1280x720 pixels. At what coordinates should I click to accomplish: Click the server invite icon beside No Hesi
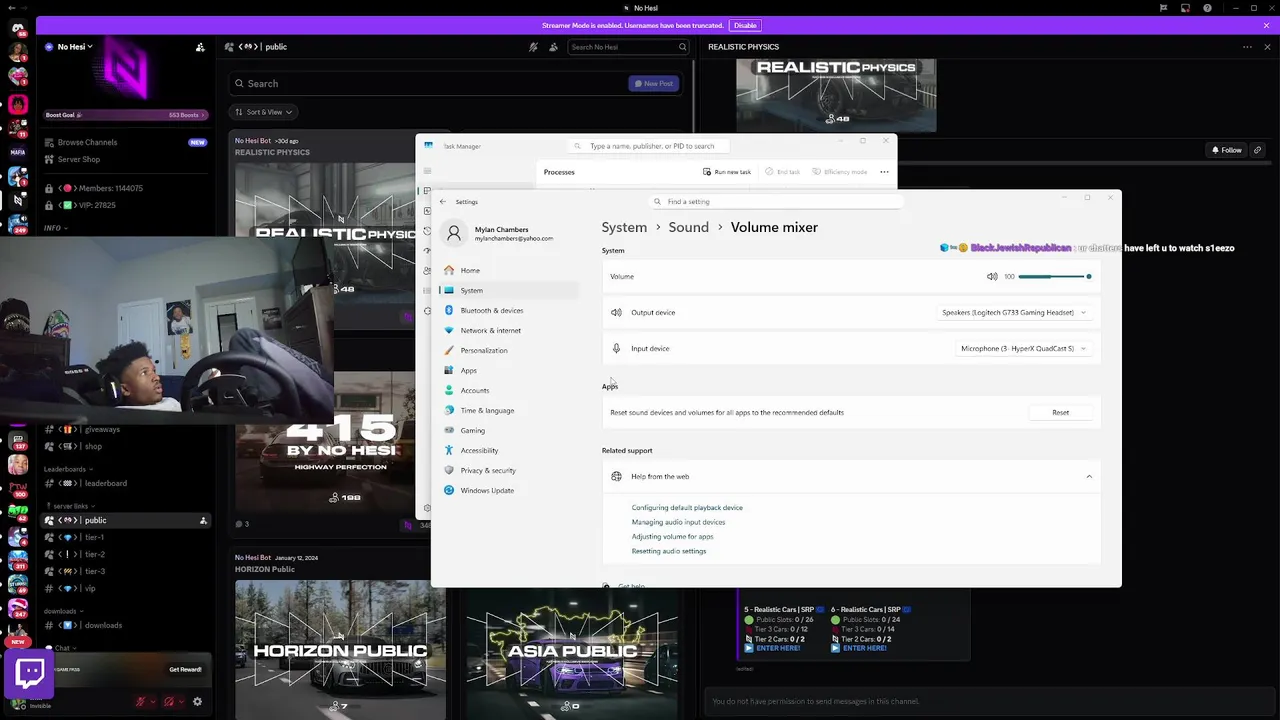coord(200,47)
